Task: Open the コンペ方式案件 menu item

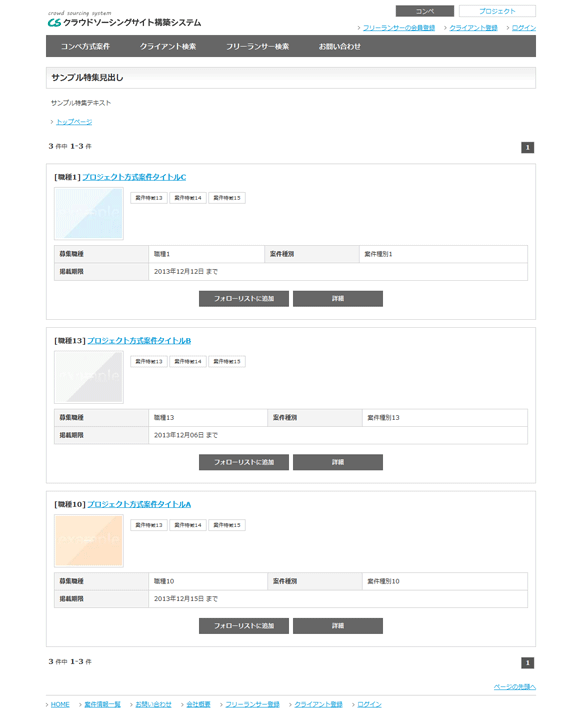Action: point(85,46)
